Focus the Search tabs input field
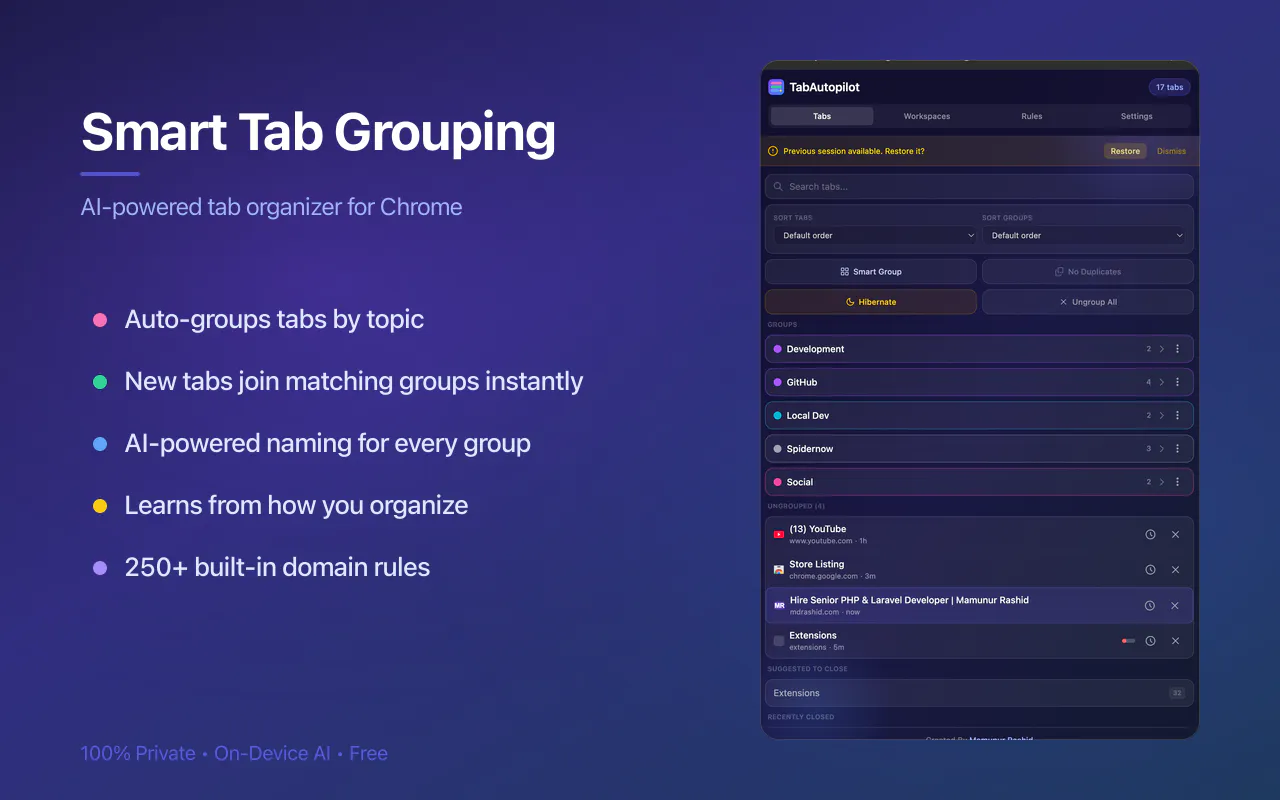 [979, 186]
